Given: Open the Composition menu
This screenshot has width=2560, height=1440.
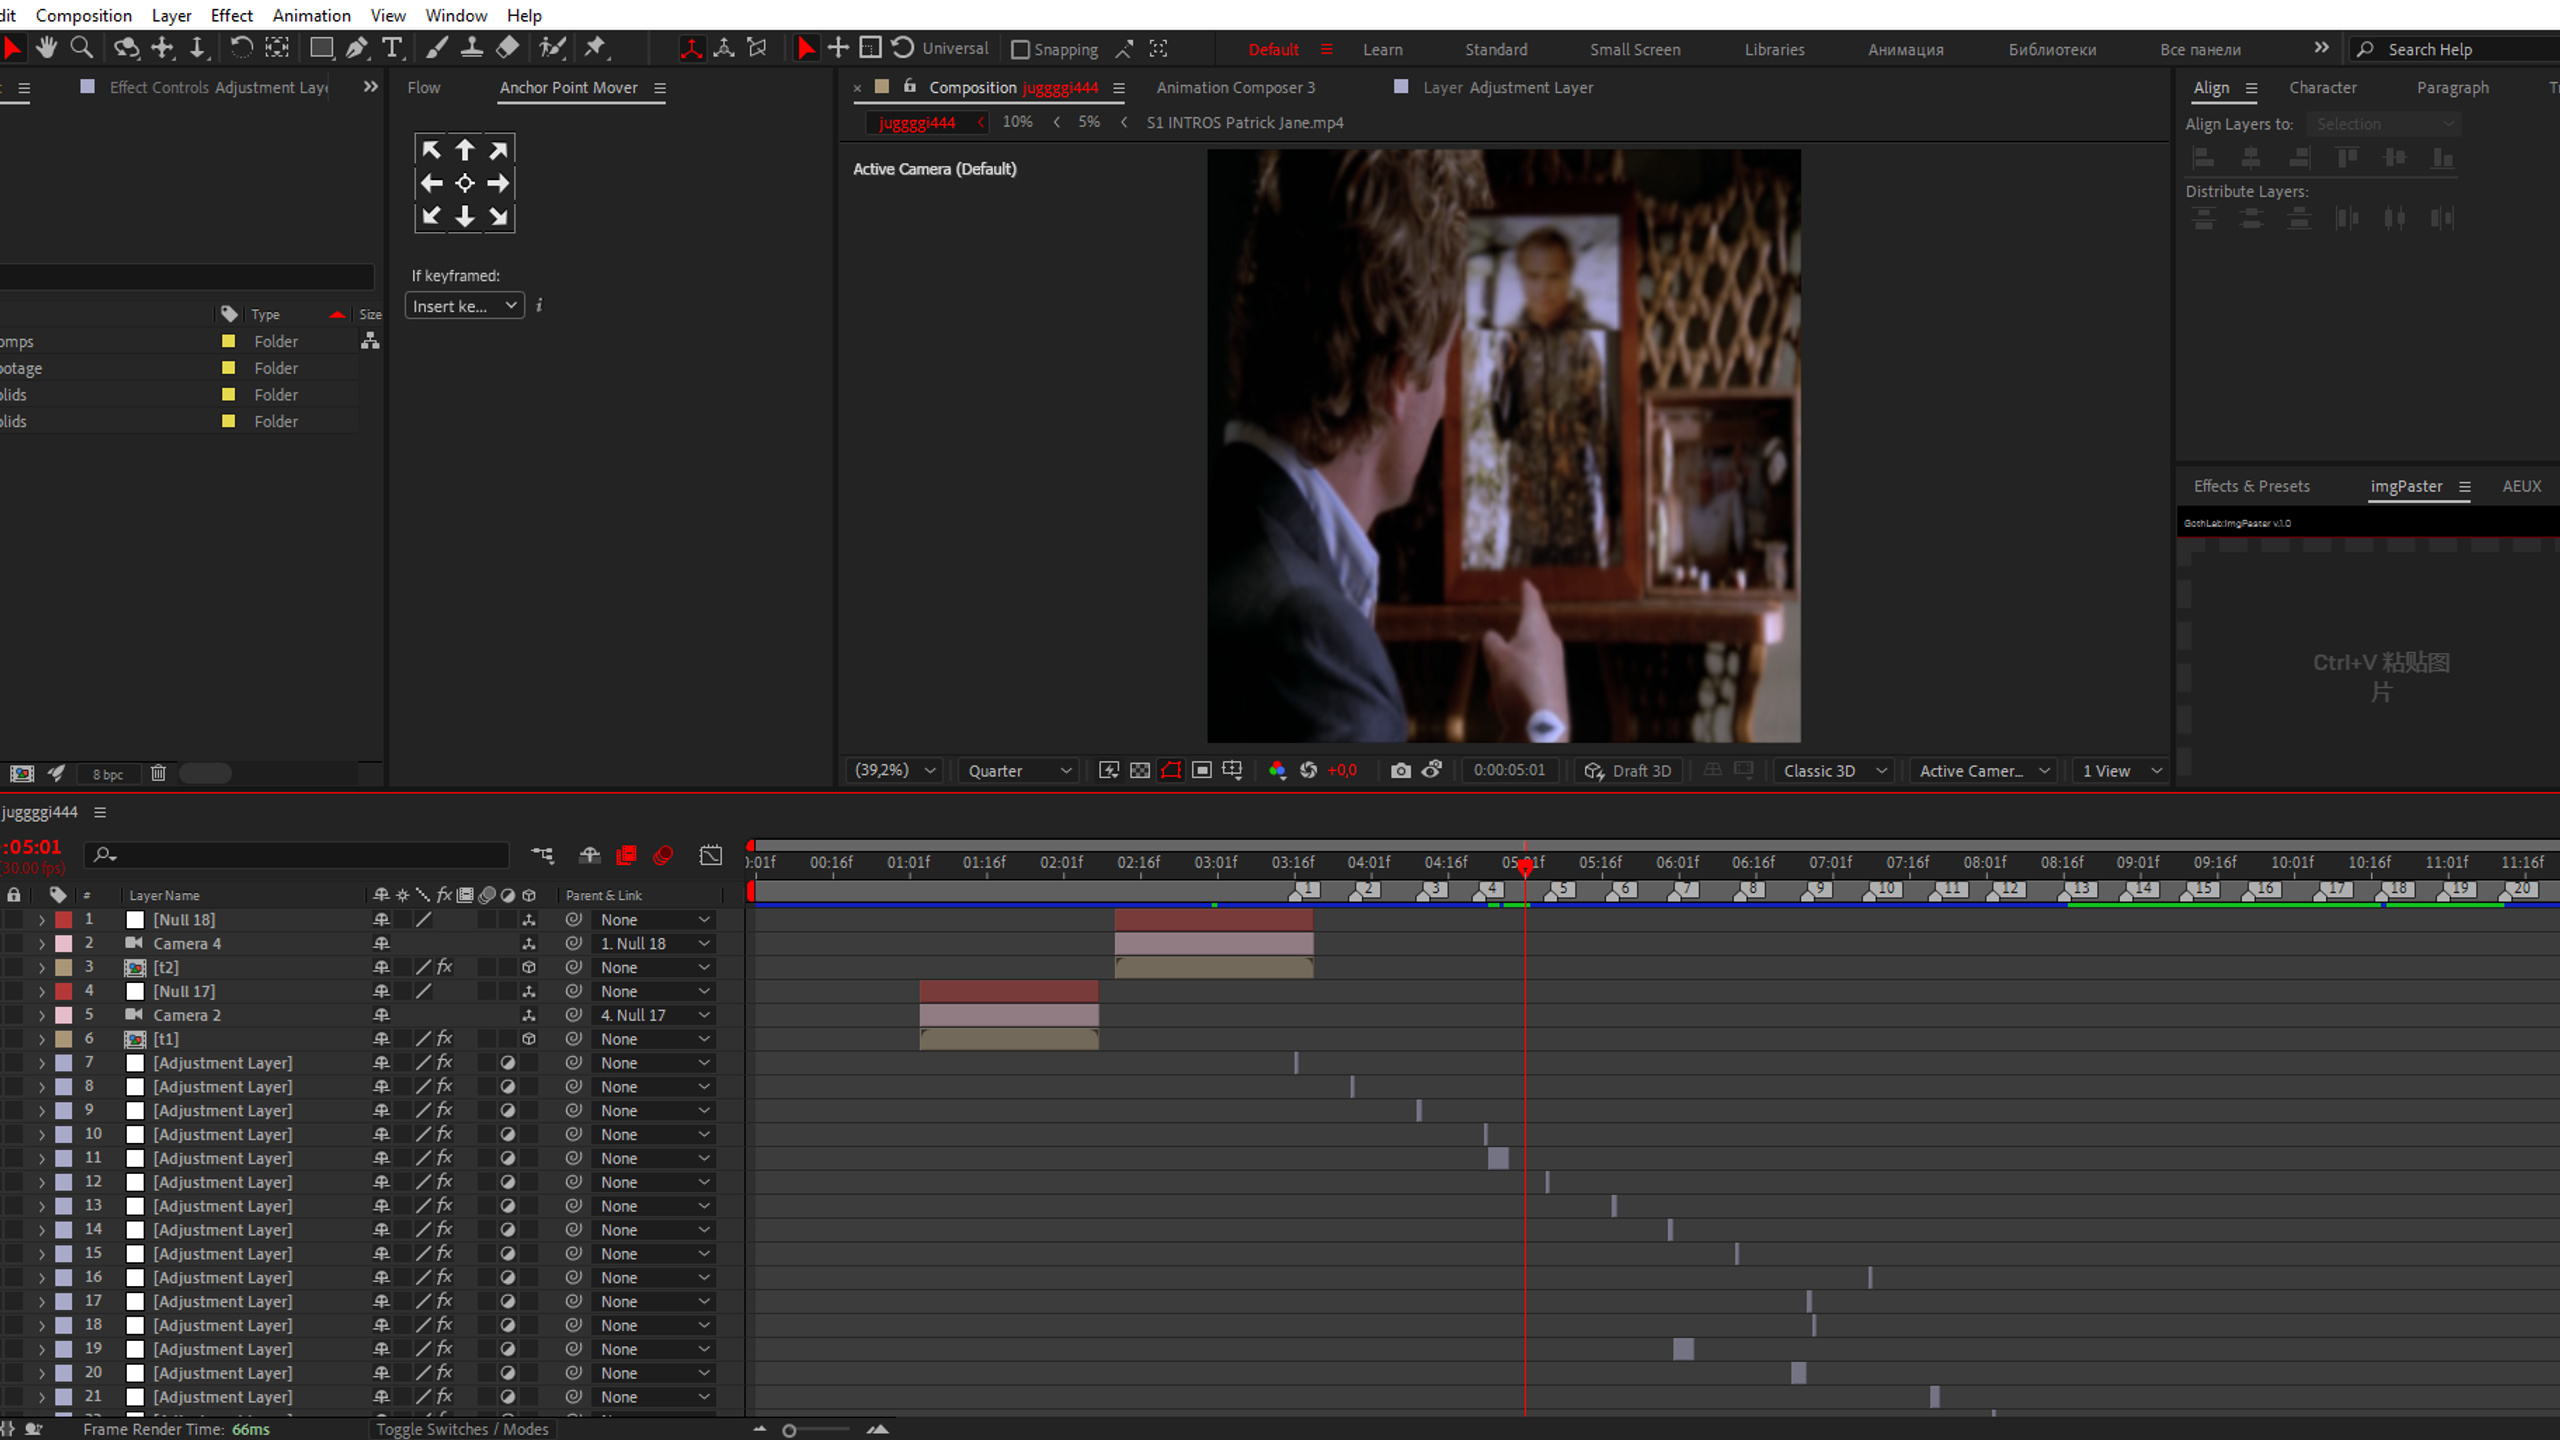Looking at the screenshot, I should point(84,15).
